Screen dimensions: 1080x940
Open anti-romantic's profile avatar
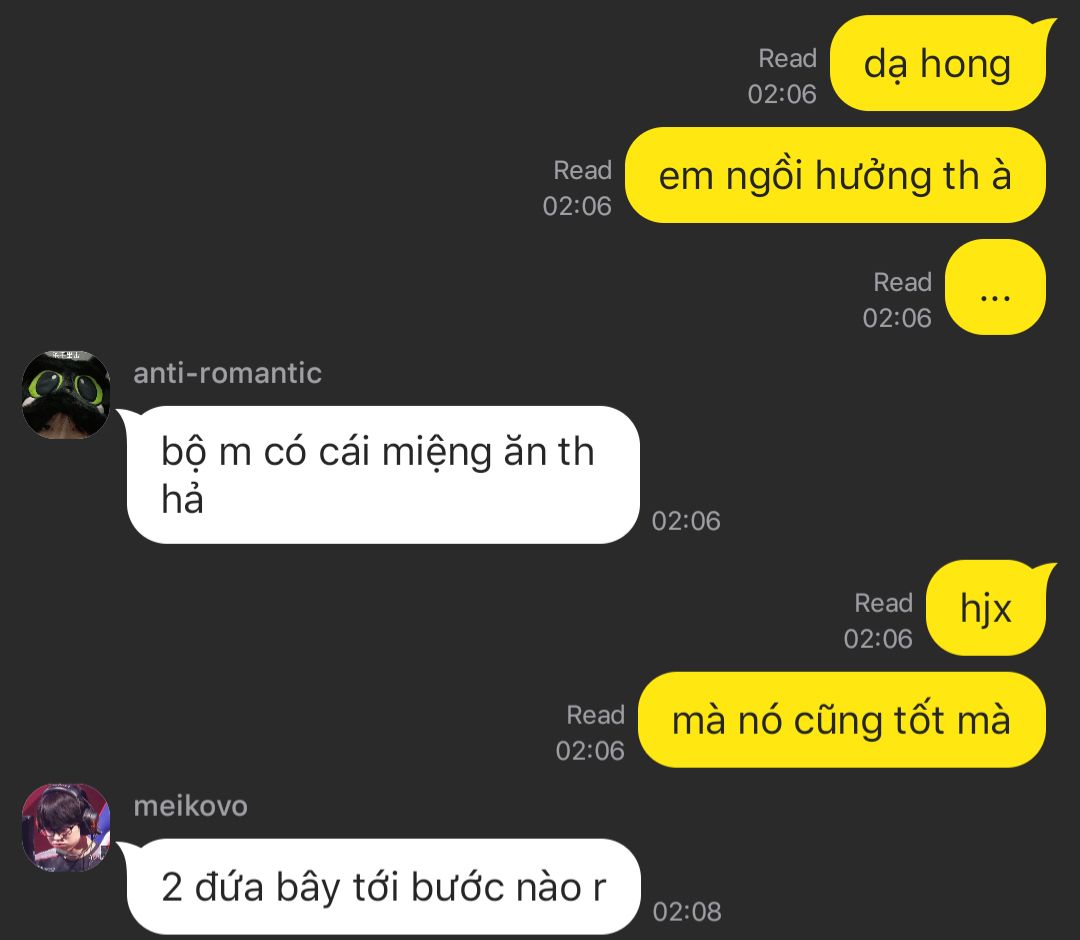pyautogui.click(x=66, y=395)
